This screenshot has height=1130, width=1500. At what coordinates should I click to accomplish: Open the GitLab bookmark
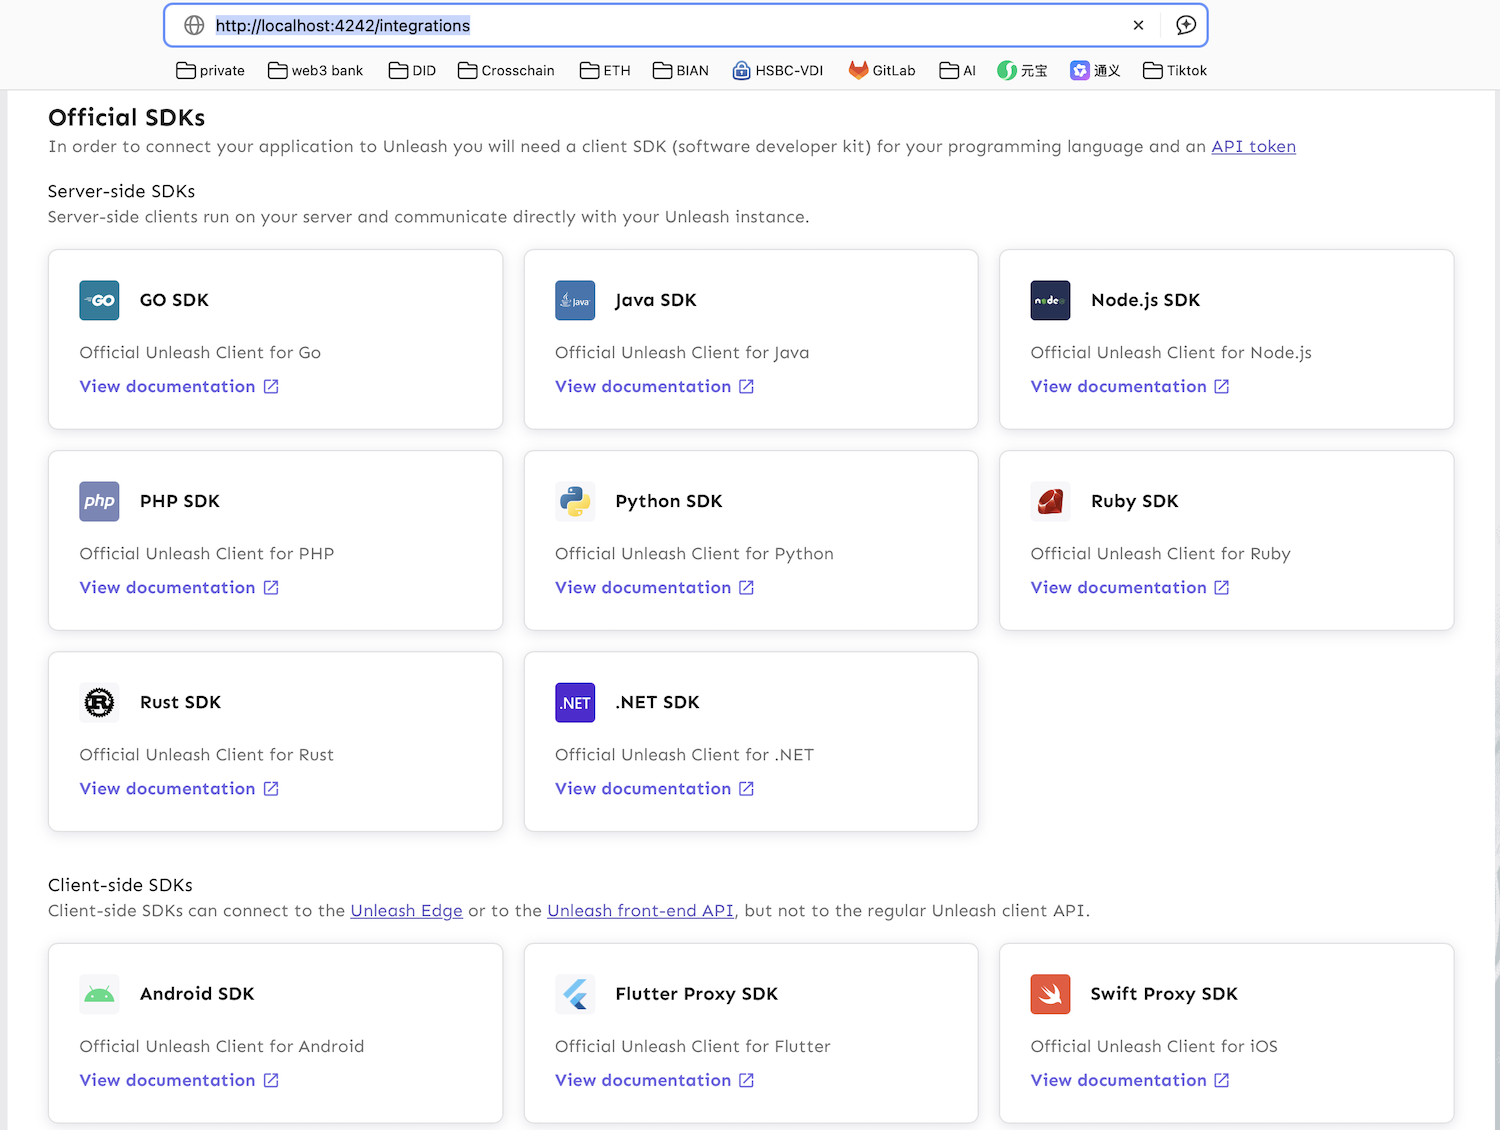(x=882, y=70)
